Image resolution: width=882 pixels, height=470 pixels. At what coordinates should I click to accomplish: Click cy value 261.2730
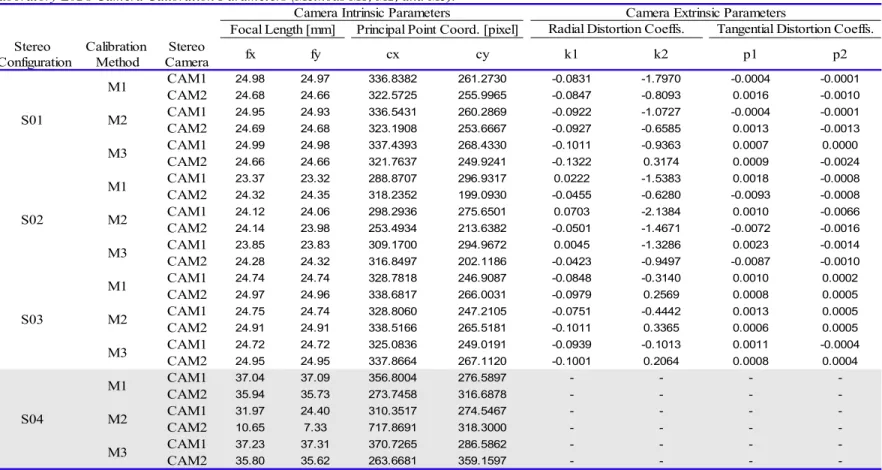pos(482,79)
